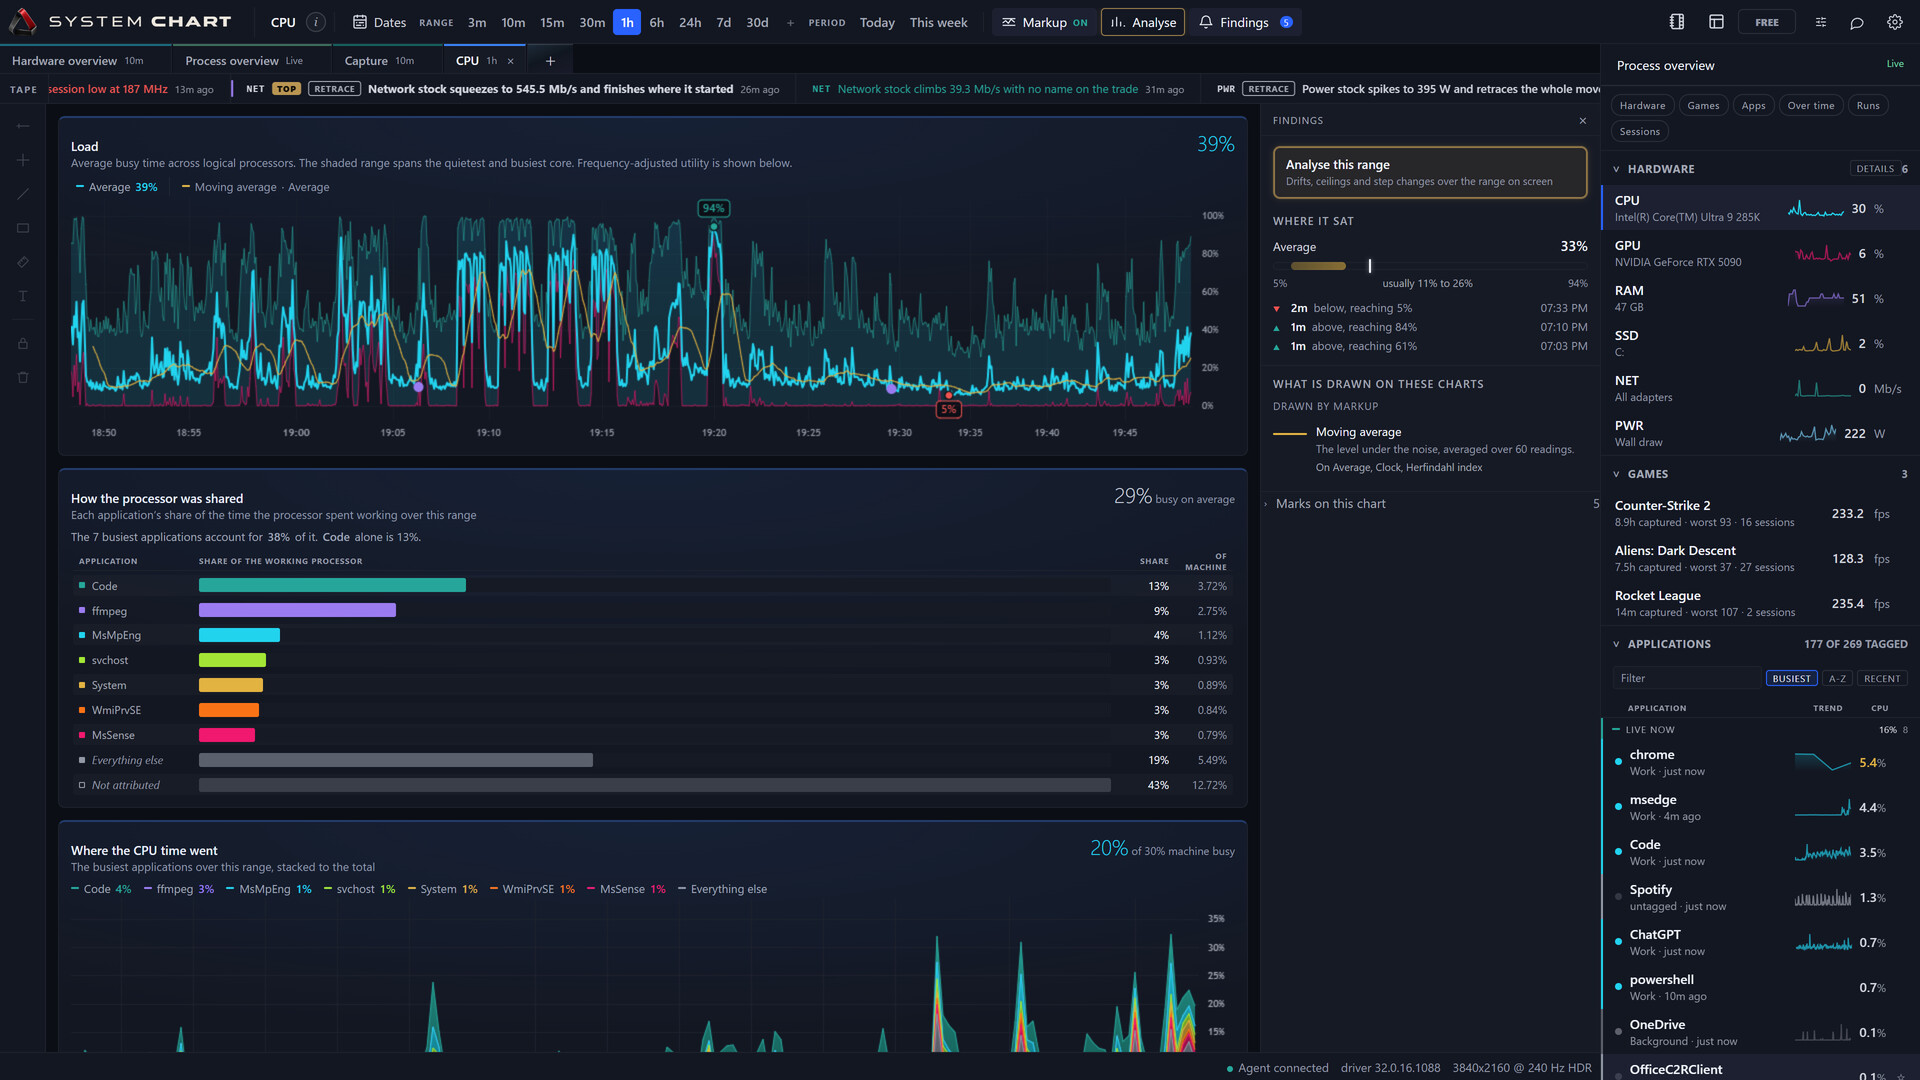Open the sliders adjustments icon
Screen dimensions: 1920x1080
click(1821, 22)
